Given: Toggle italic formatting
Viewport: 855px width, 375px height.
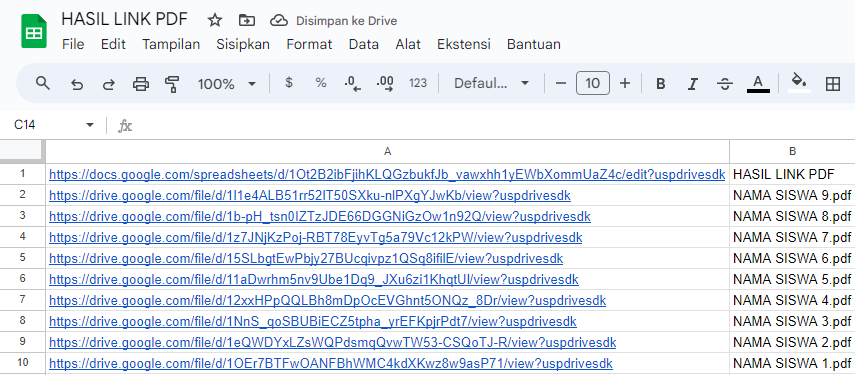Looking at the screenshot, I should (x=693, y=84).
